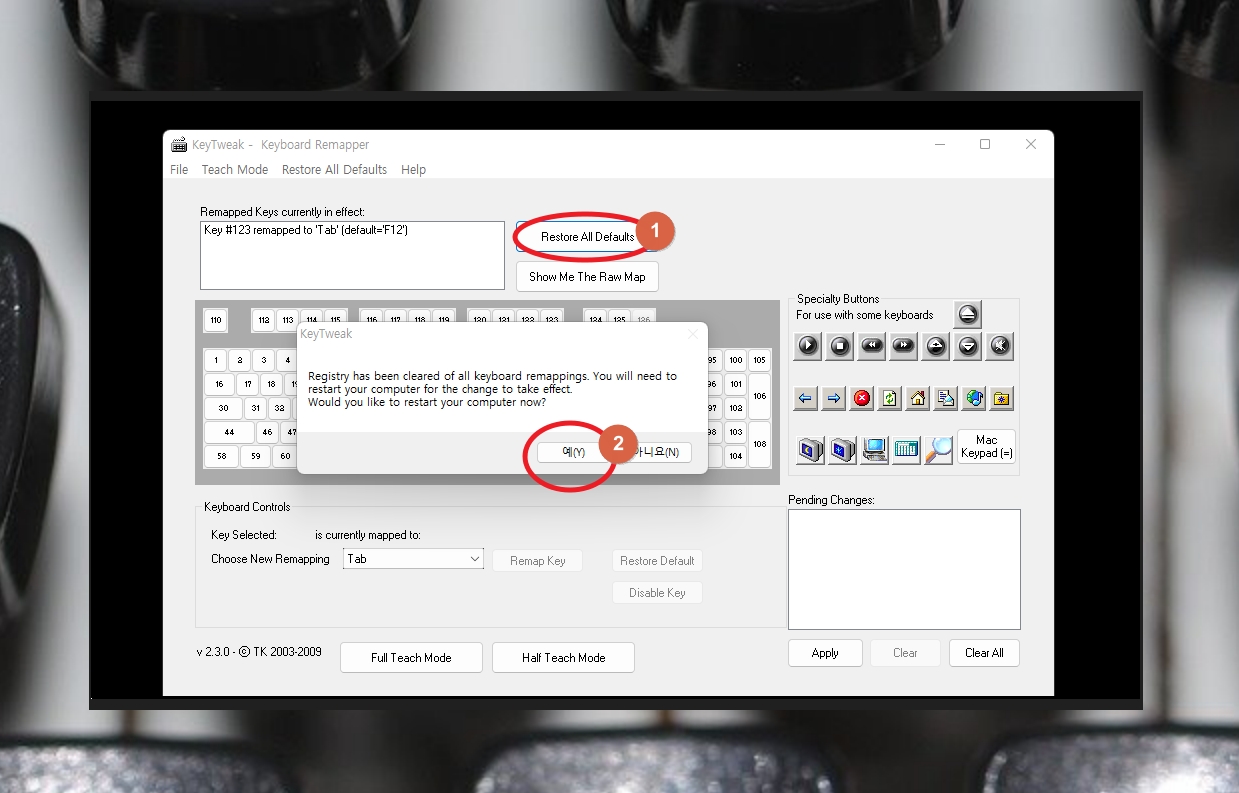This screenshot has height=793, width=1239.
Task: Click keyboard key 17
Action: 247,384
